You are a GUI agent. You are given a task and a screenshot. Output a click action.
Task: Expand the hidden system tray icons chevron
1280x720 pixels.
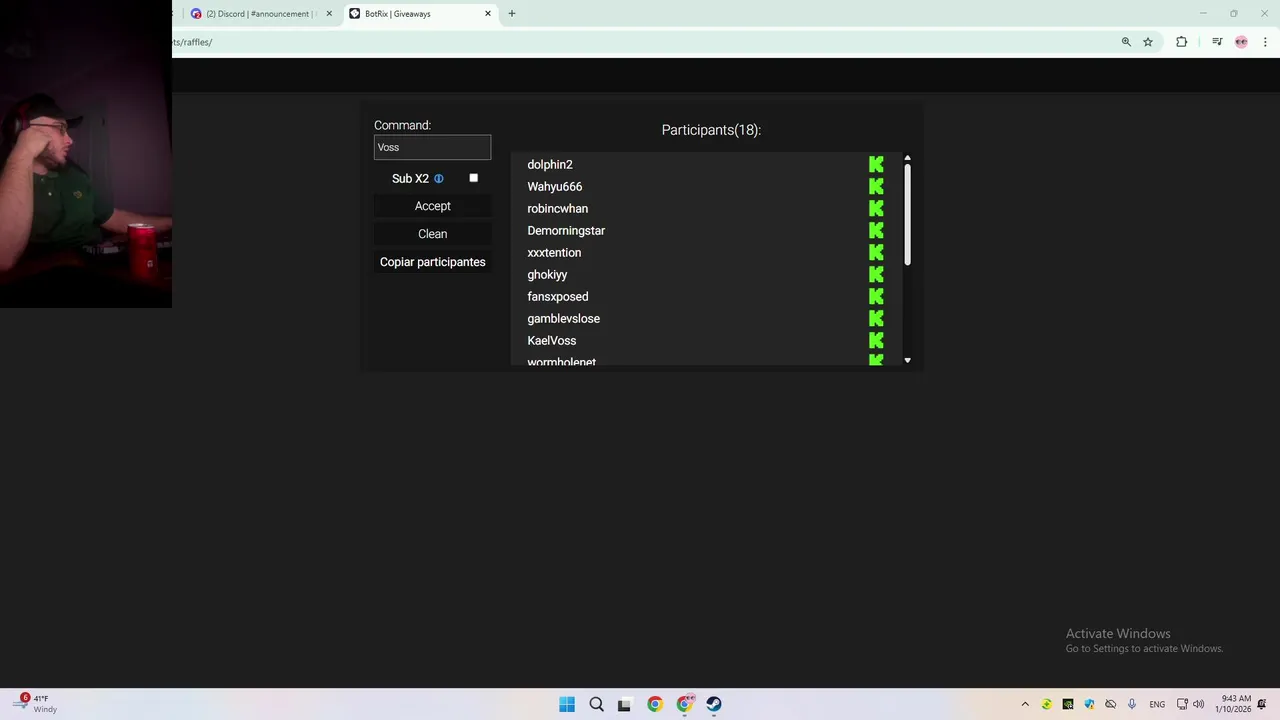coord(1025,704)
